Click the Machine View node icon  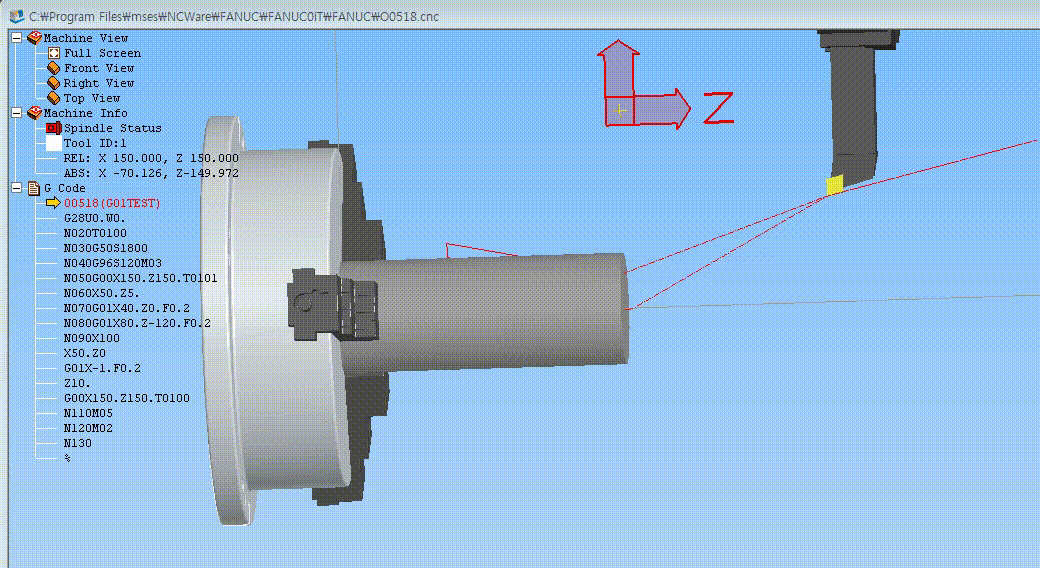34,38
